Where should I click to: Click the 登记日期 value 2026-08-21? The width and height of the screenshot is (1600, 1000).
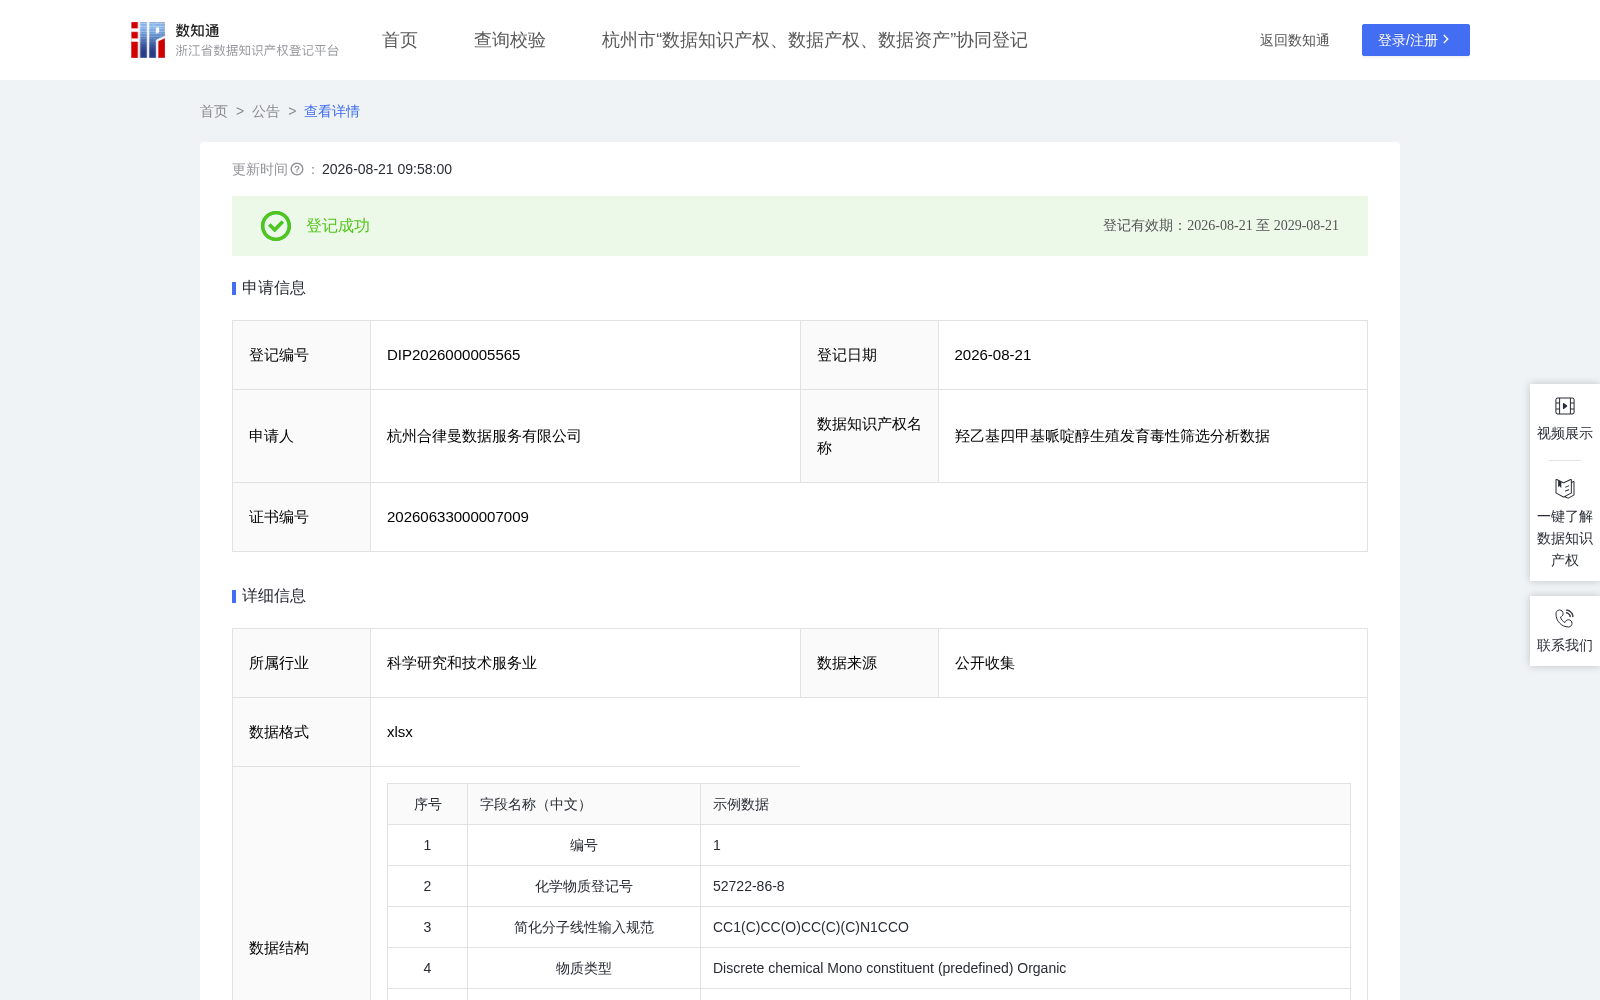993,355
